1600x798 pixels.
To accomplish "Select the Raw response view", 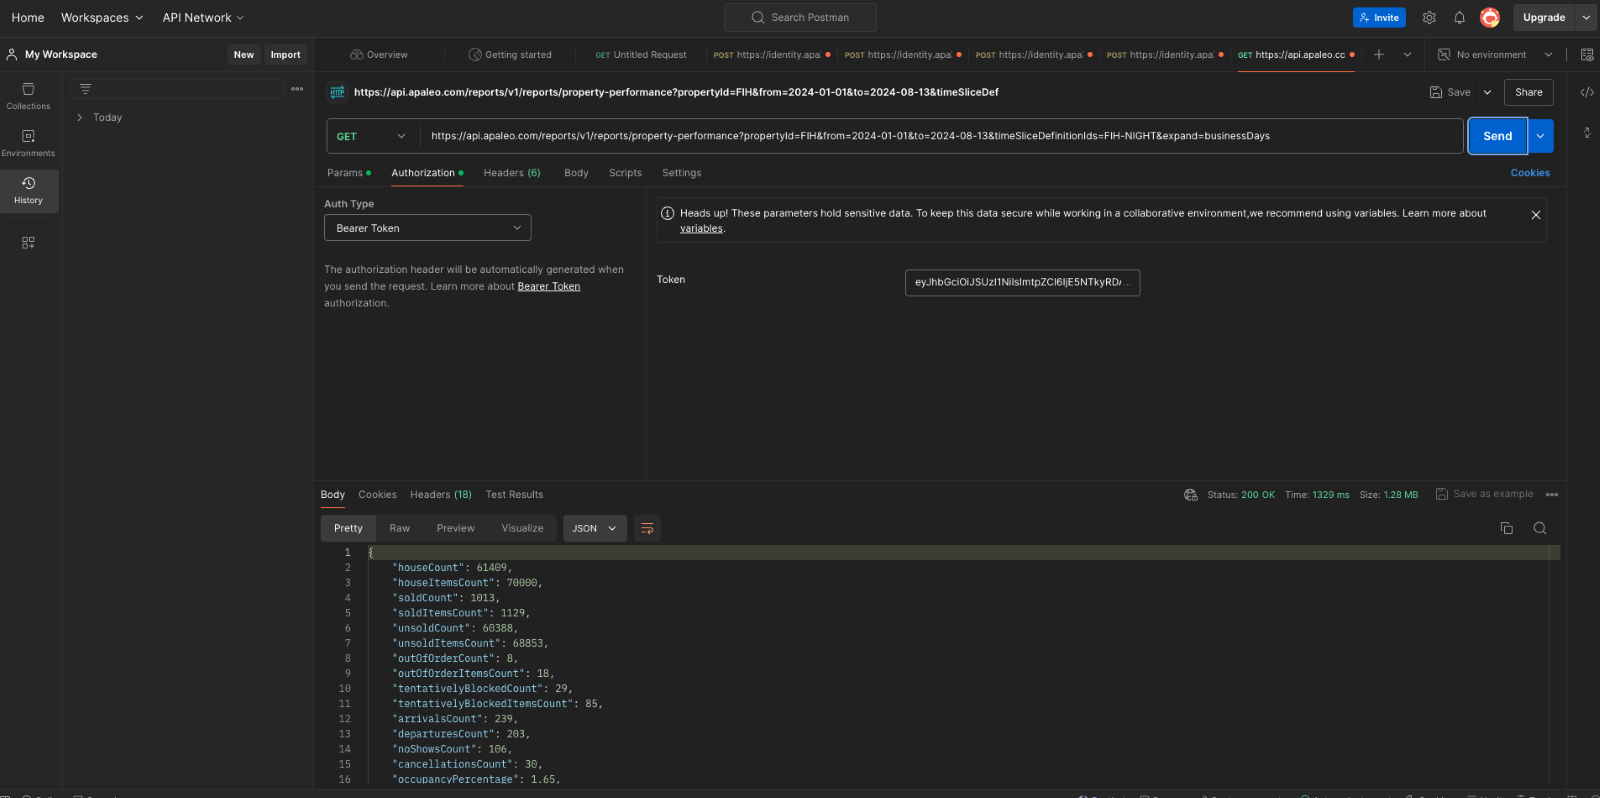I will click(x=399, y=528).
